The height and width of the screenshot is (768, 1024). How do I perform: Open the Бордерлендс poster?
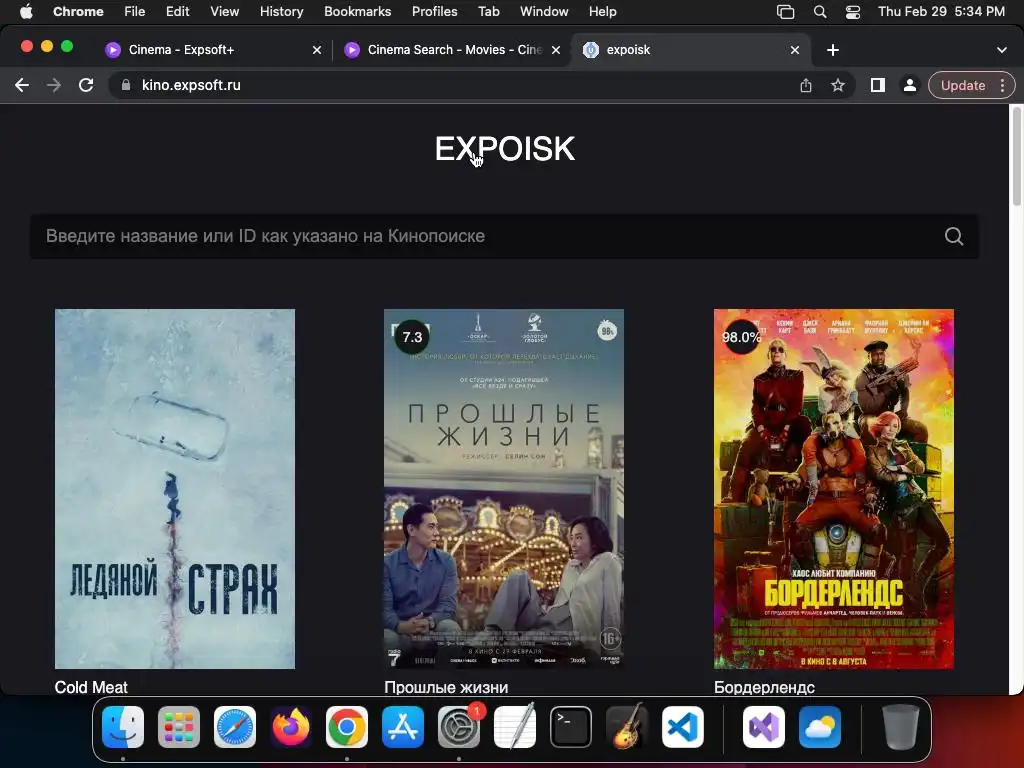click(834, 488)
